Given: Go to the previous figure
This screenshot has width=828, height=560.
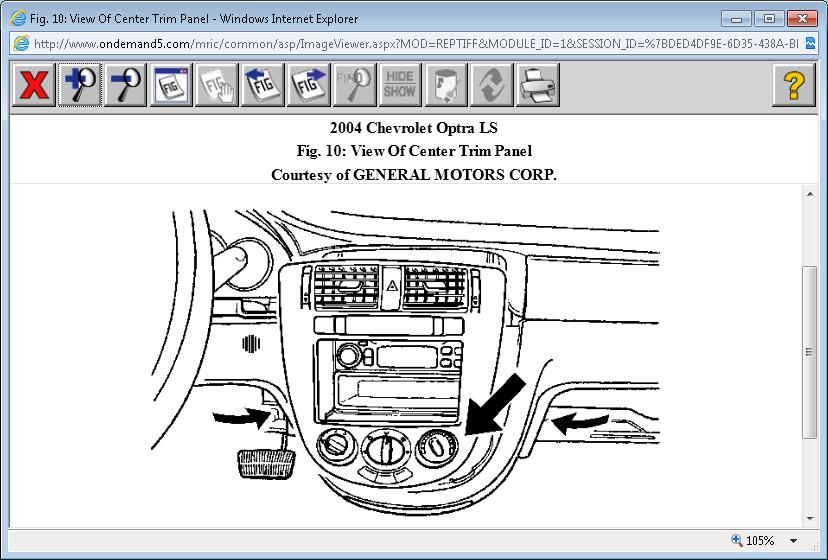Looking at the screenshot, I should 263,85.
